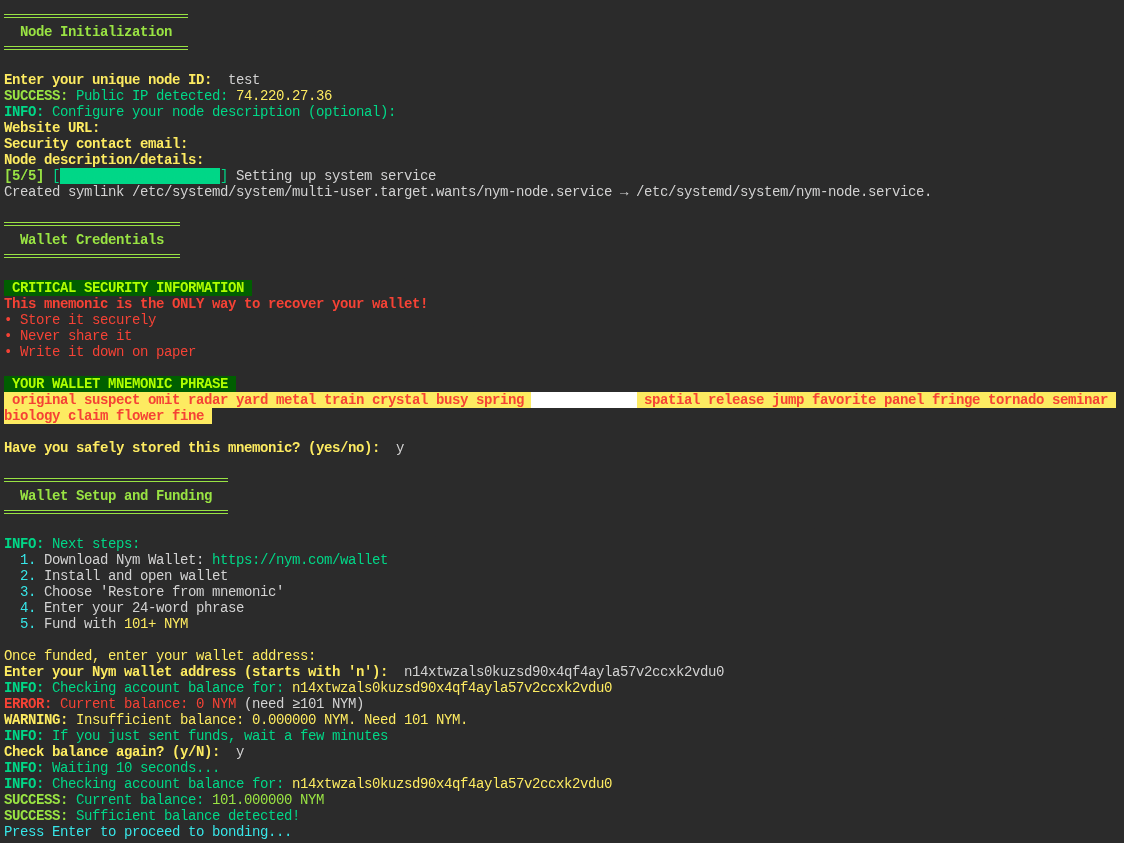
Task: Click the "Created symlink" systemd output line
Action: pos(467,192)
